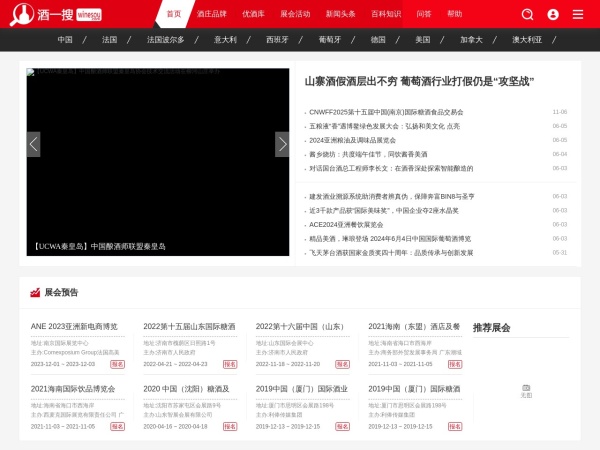Click the UCWA秦皇岛 carousel caption
Image resolution: width=600 pixels, height=450 pixels.
(99, 246)
